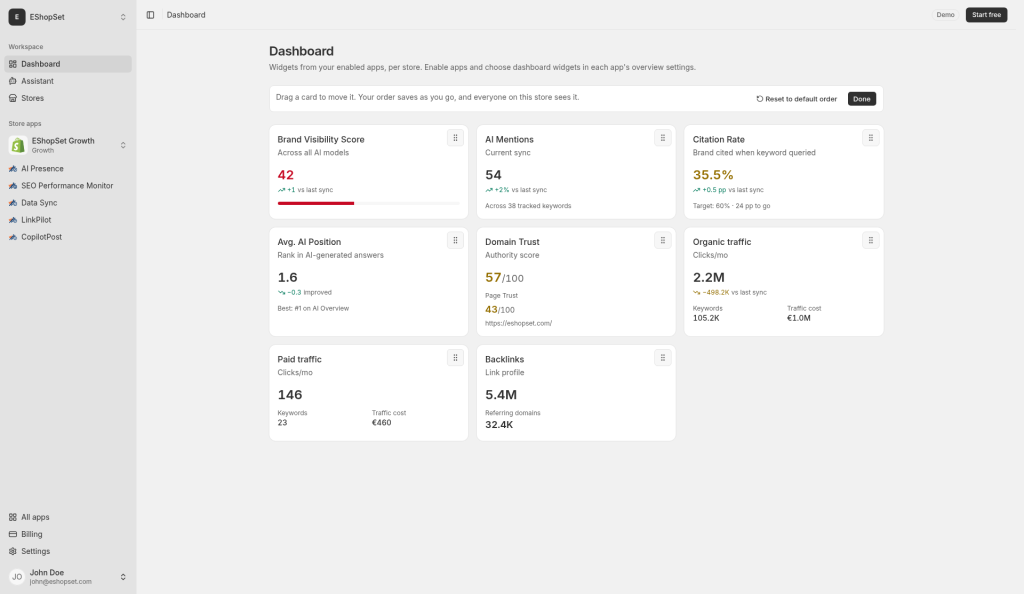Click the Keywords 105.2K value
1024x594 pixels.
pos(706,319)
